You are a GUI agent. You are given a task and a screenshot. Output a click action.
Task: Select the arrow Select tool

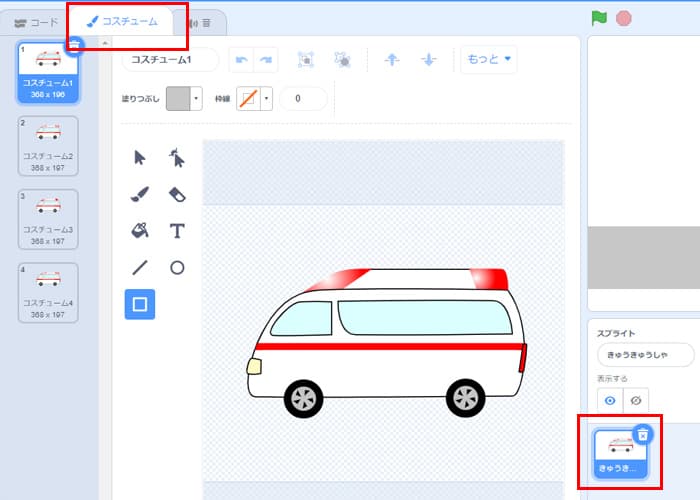[x=140, y=158]
